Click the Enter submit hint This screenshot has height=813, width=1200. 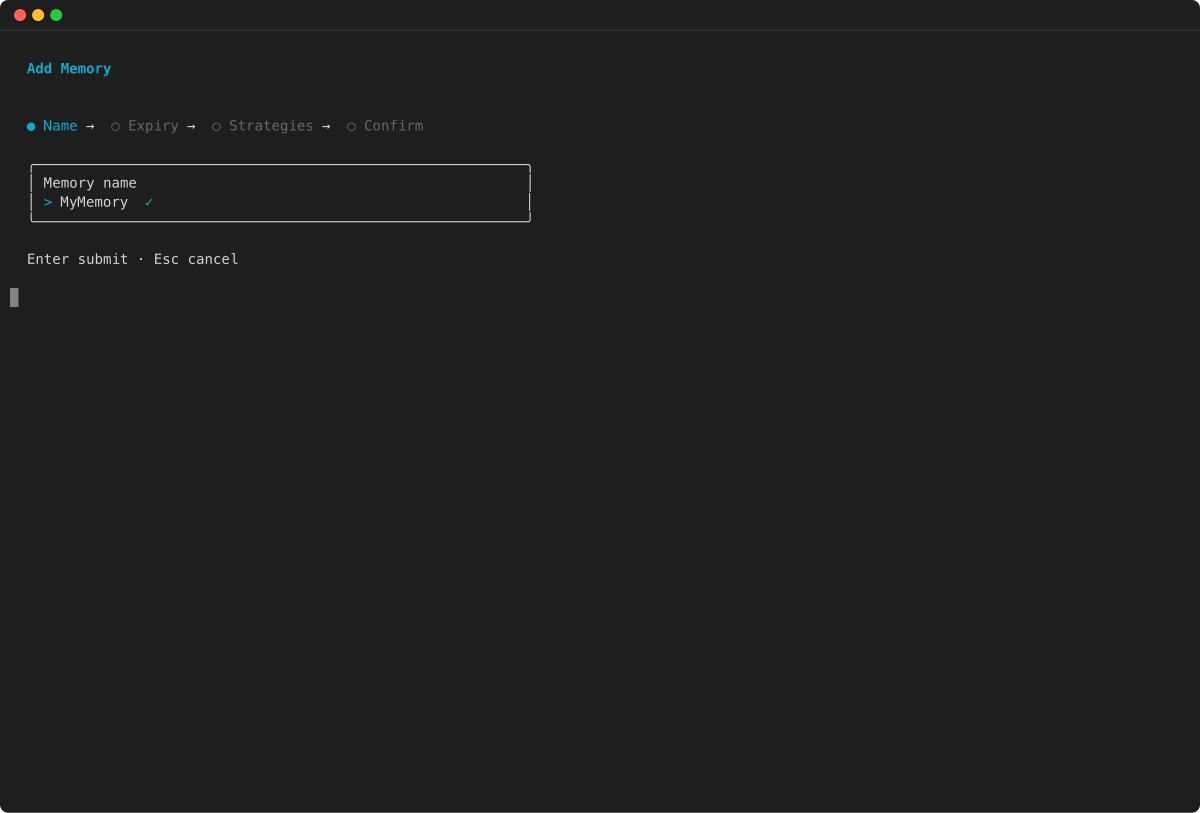77,258
